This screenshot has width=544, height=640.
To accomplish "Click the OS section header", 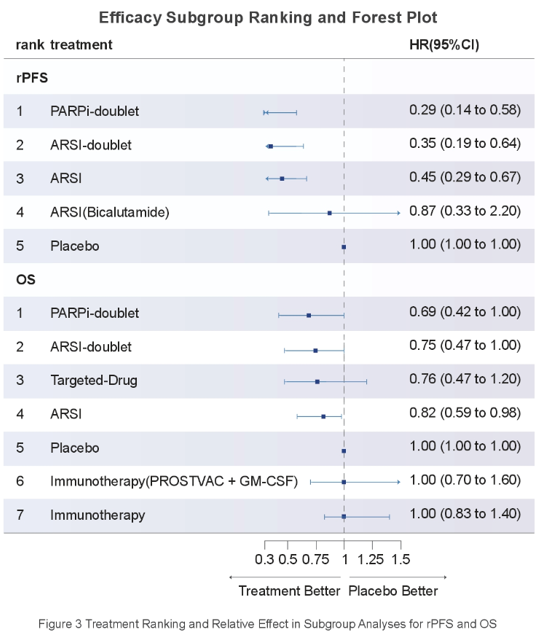I will click(26, 280).
